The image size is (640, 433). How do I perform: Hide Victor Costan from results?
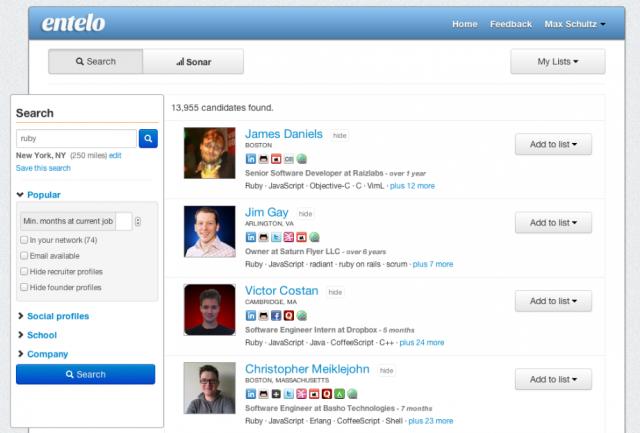[335, 292]
